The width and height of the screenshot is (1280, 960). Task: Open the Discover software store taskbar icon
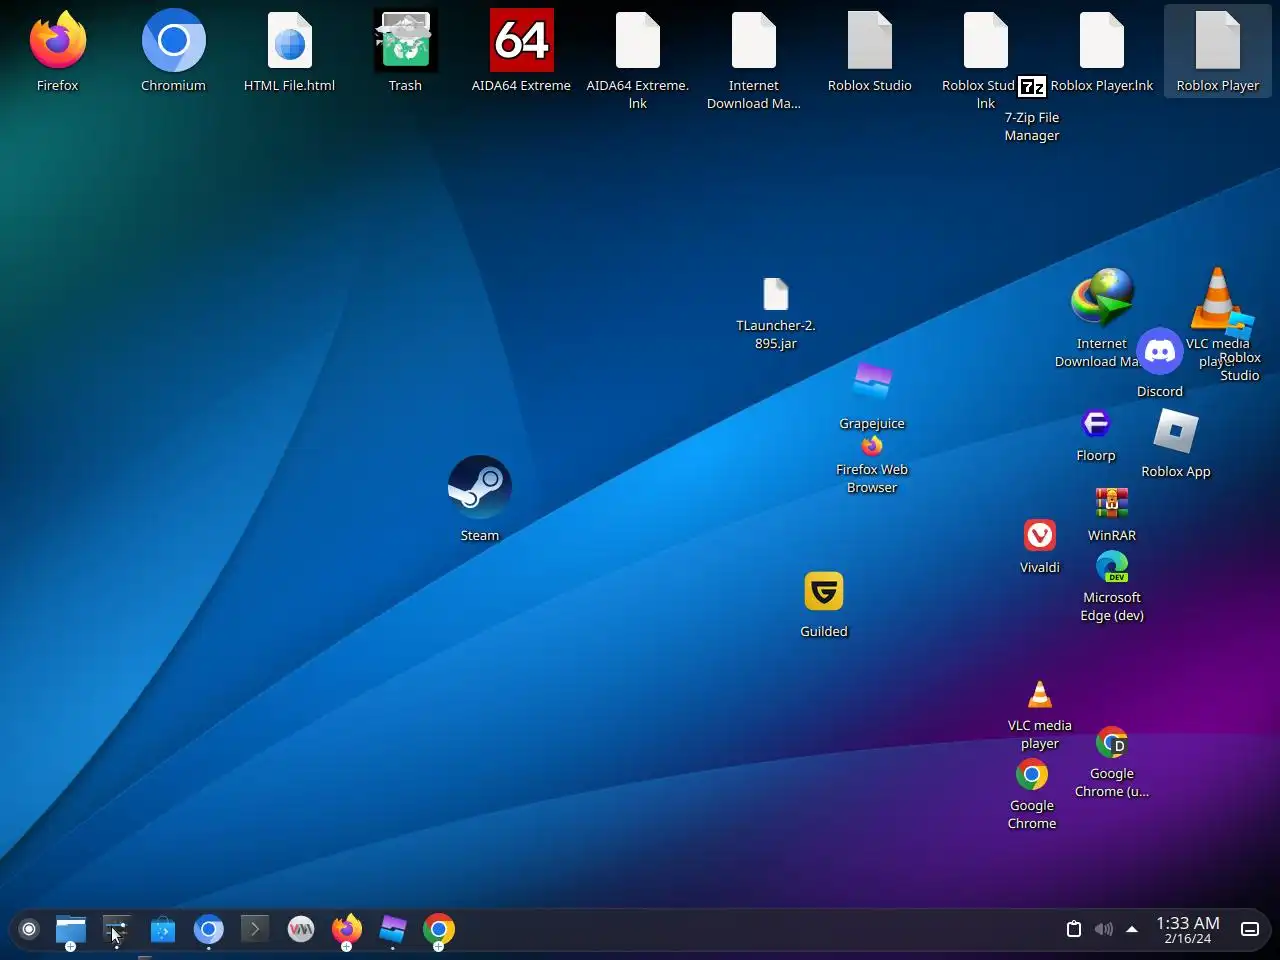163,930
